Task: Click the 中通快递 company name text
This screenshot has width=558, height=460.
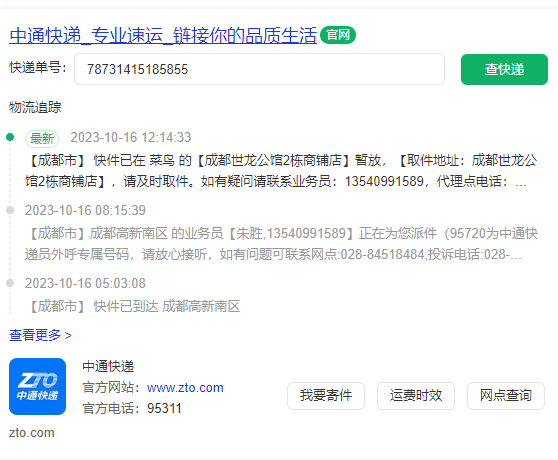Action: point(108,366)
